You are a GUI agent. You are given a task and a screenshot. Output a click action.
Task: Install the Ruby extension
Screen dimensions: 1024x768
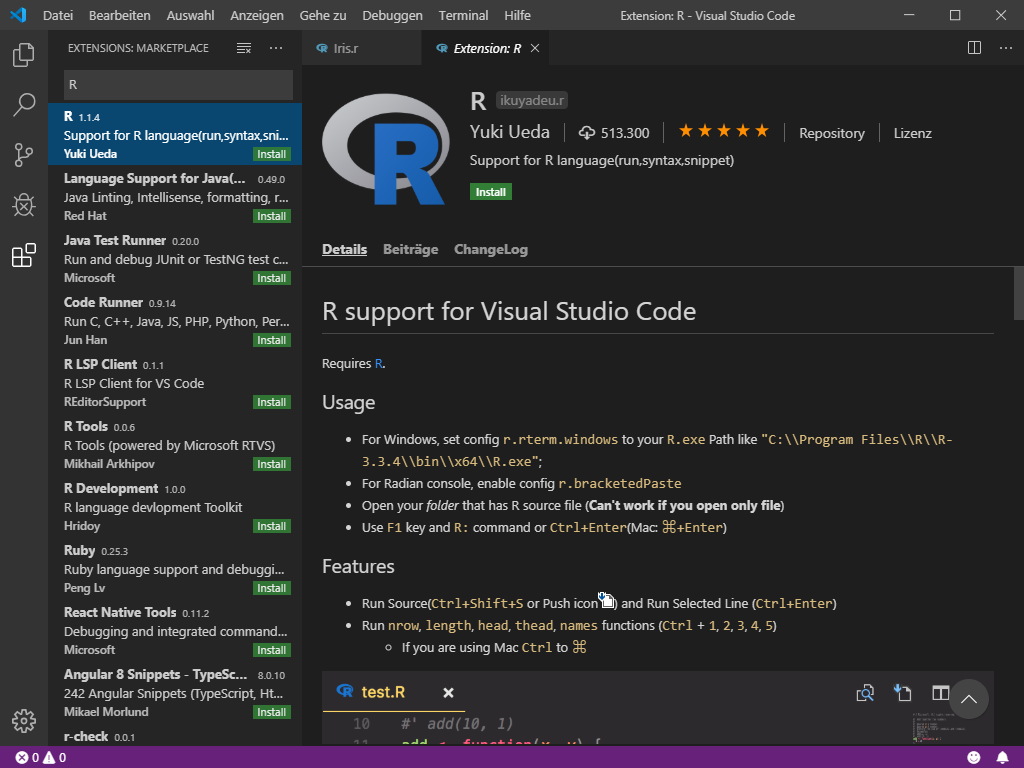click(x=272, y=588)
